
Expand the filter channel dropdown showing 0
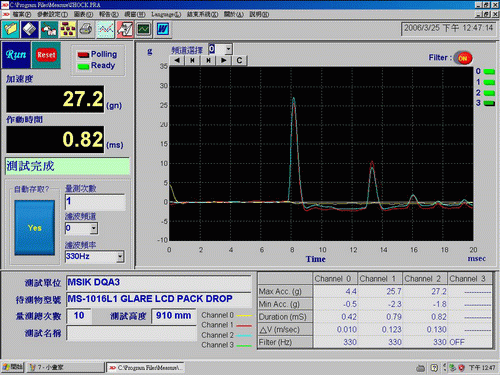[94, 228]
